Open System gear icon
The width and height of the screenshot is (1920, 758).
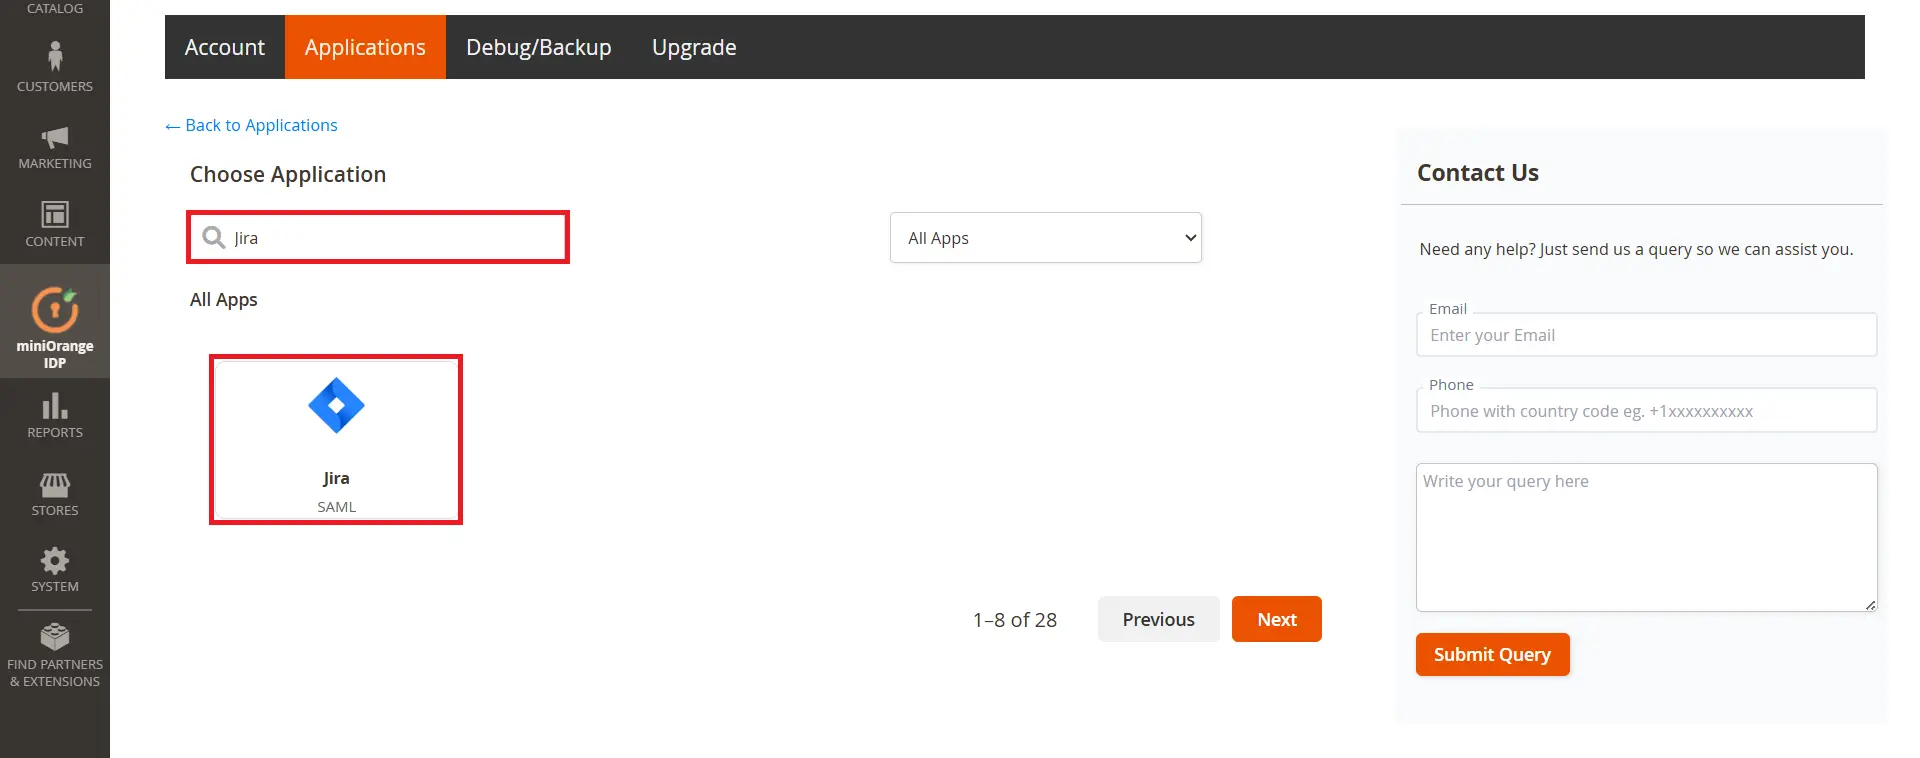coord(55,560)
